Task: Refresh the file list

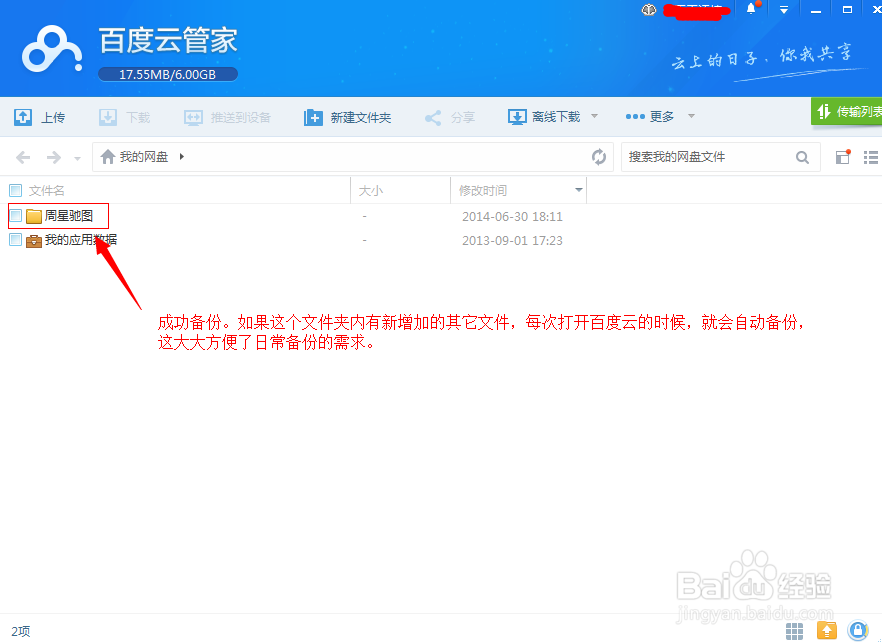Action: coord(599,157)
